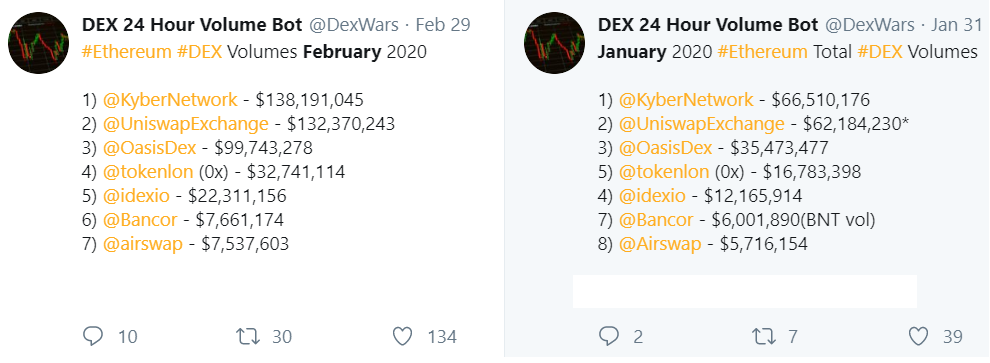This screenshot has height=363, width=990.
Task: Open the Feb 29 tweet timestamp
Action: pos(443,25)
